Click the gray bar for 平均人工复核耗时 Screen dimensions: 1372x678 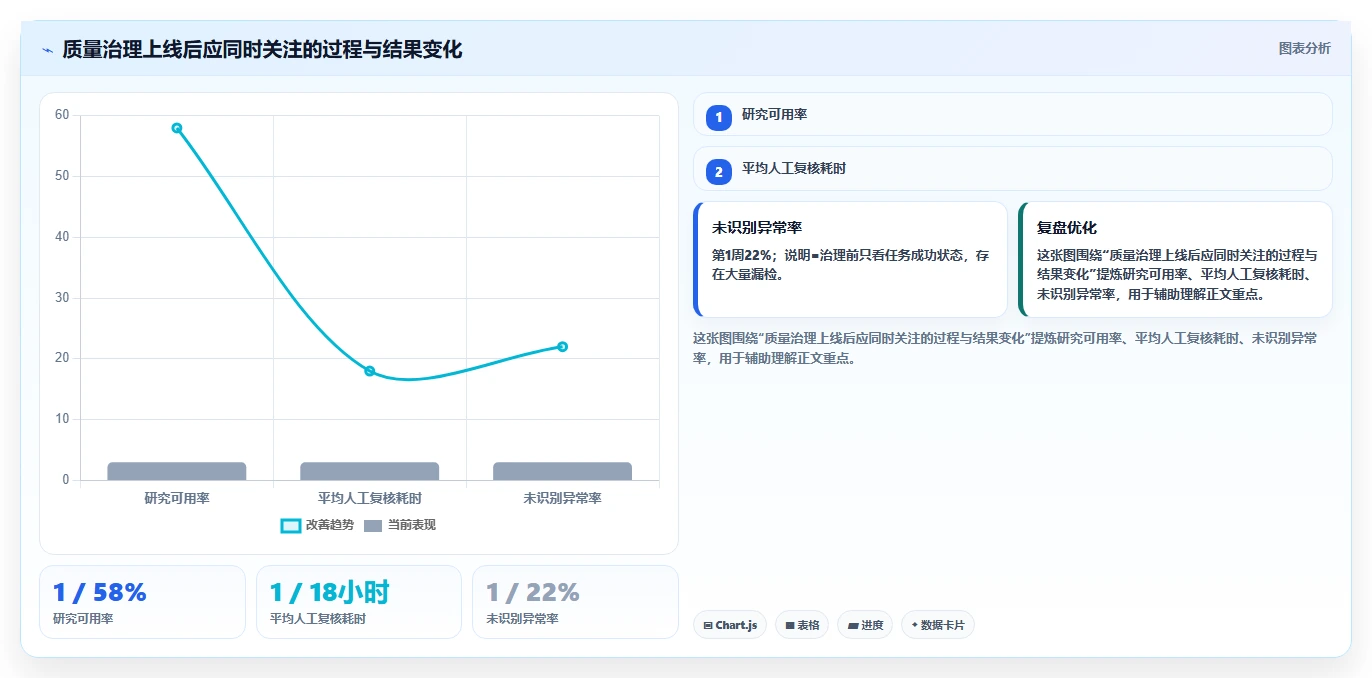click(369, 471)
